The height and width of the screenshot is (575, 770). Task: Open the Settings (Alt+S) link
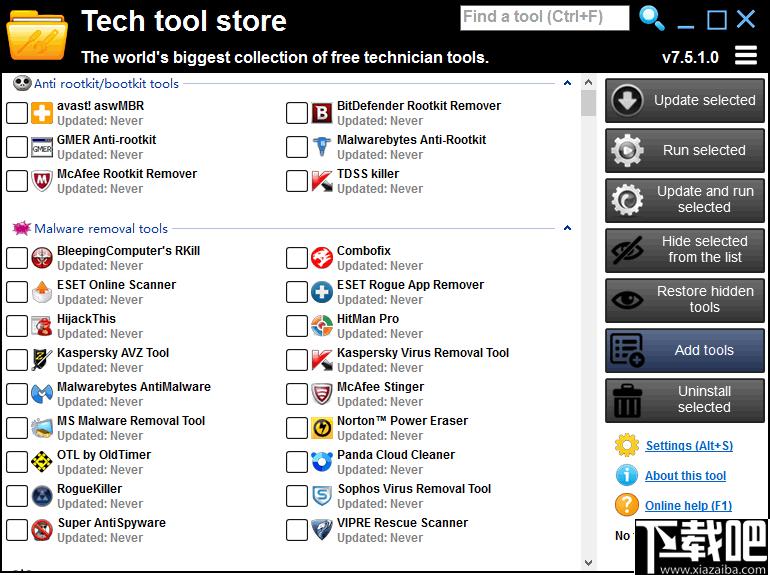coord(689,446)
